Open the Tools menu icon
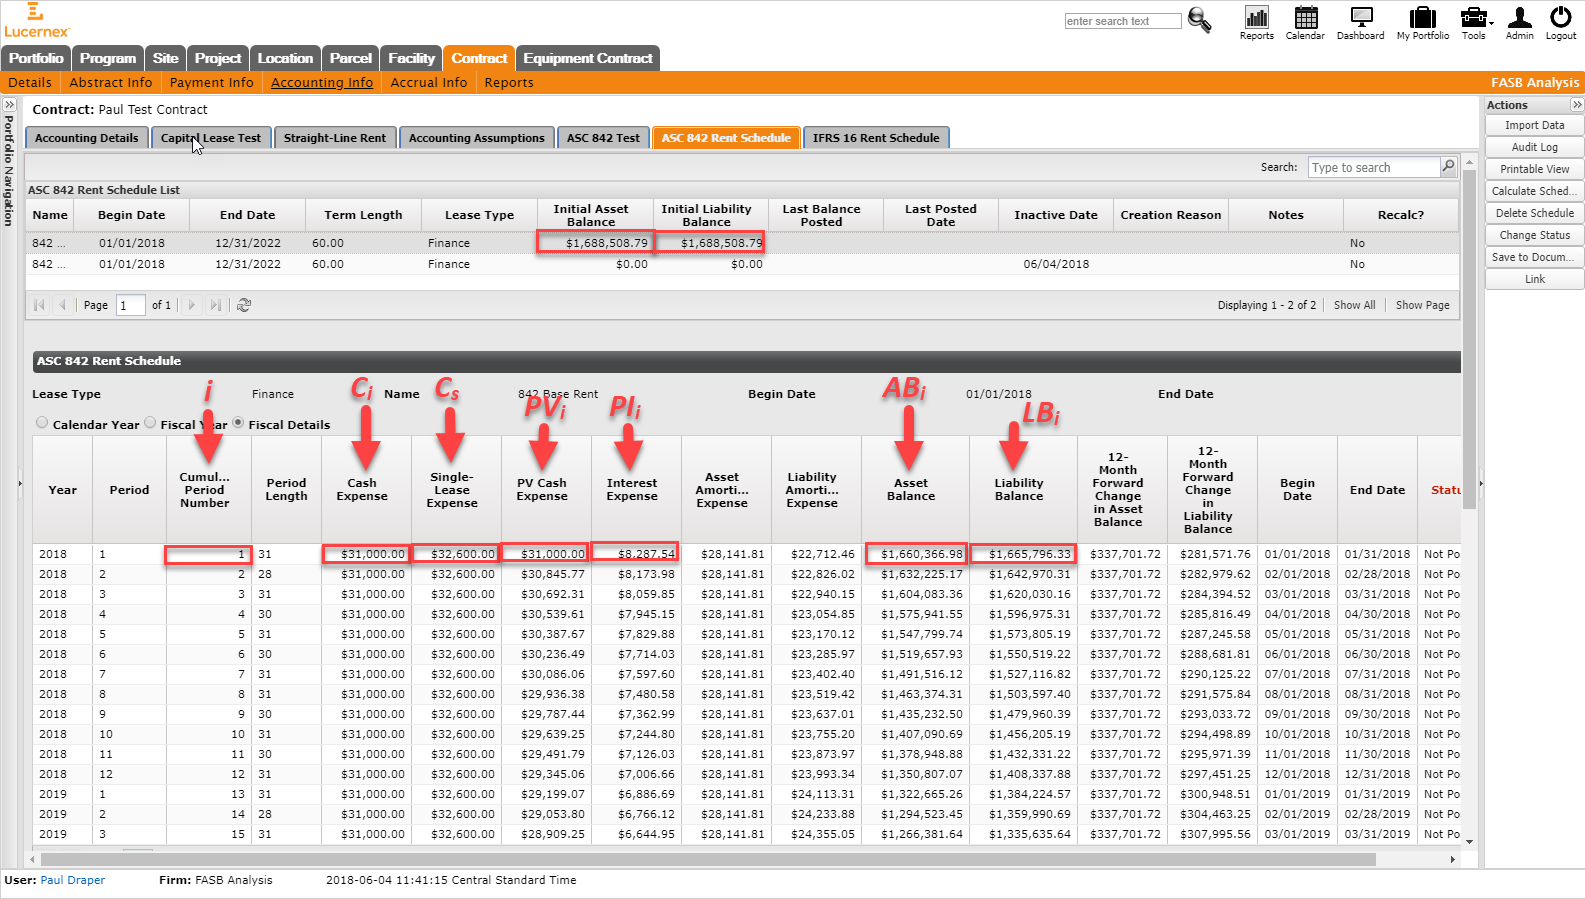The height and width of the screenshot is (899, 1585). coord(1475,23)
